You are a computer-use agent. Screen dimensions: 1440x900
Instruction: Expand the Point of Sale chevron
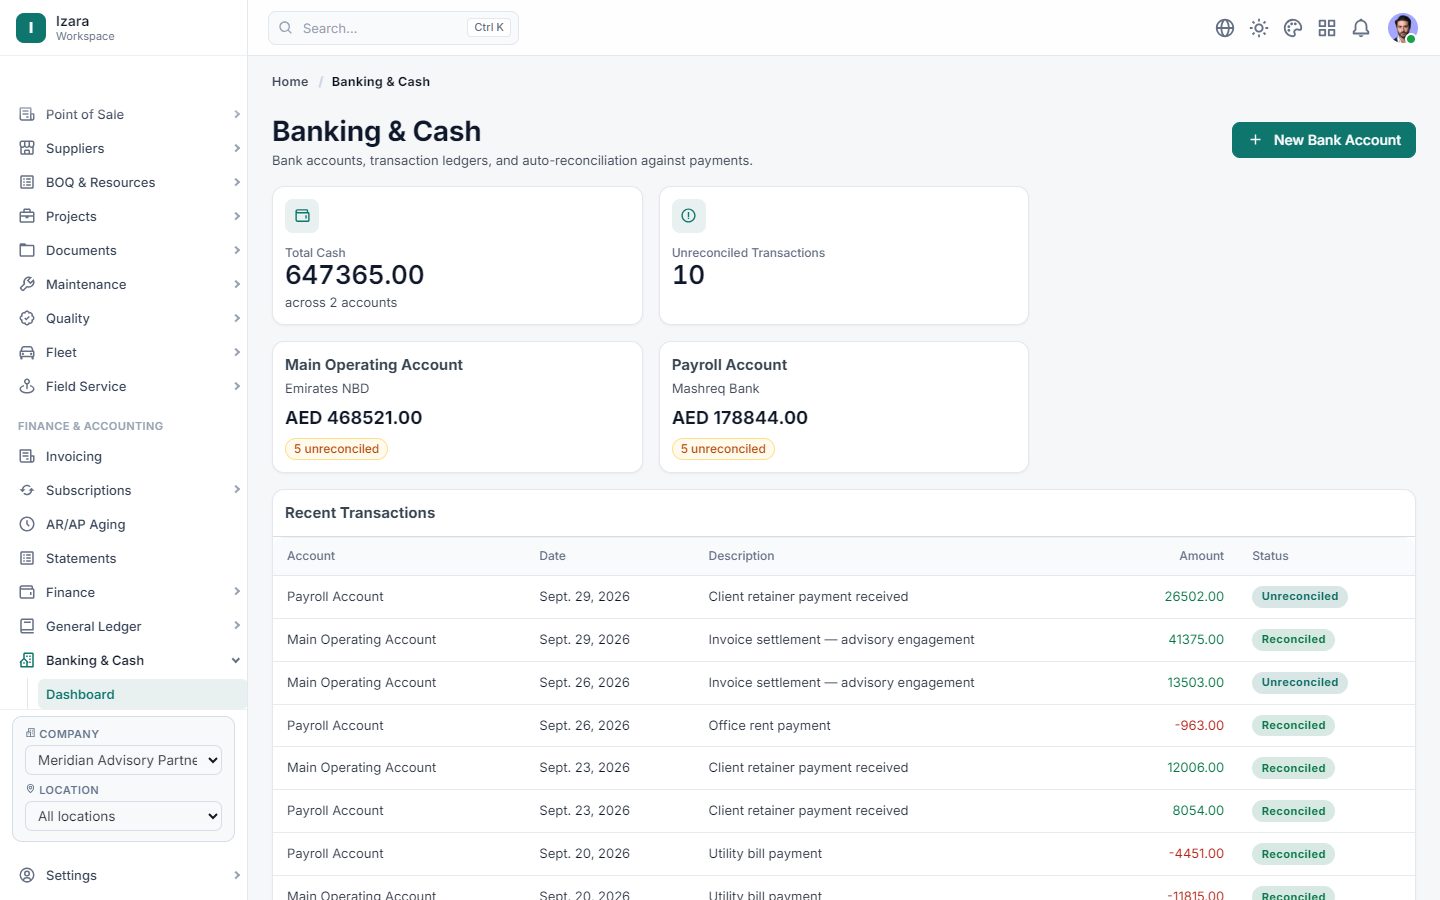point(237,114)
